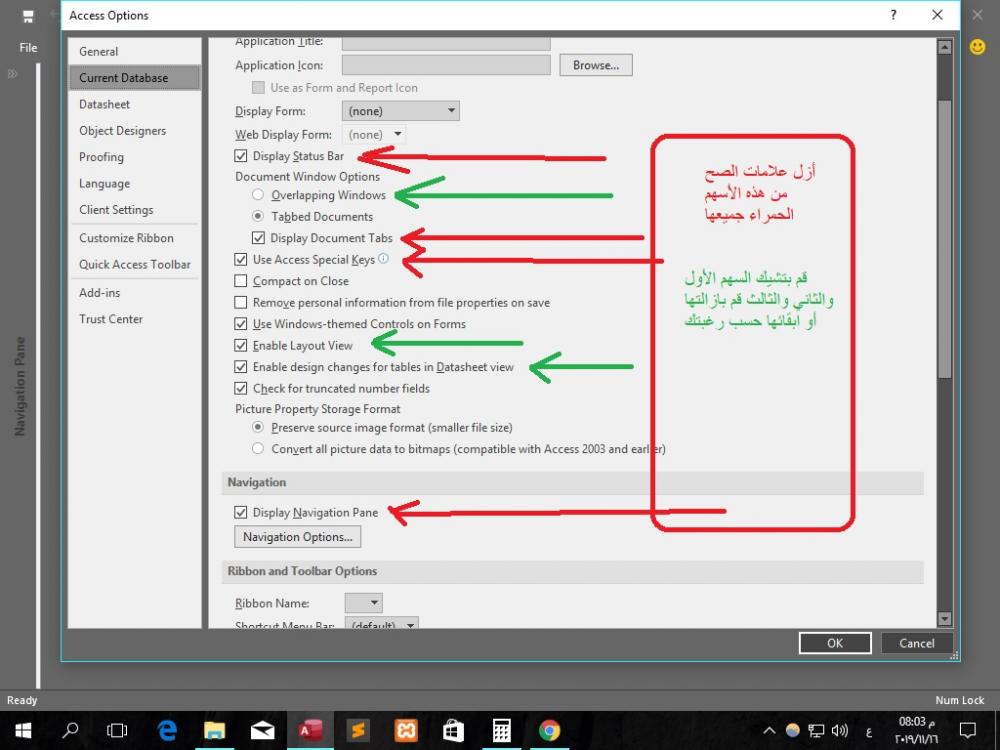Click the tray icon left of network
This screenshot has height=750, width=1000.
click(x=793, y=731)
